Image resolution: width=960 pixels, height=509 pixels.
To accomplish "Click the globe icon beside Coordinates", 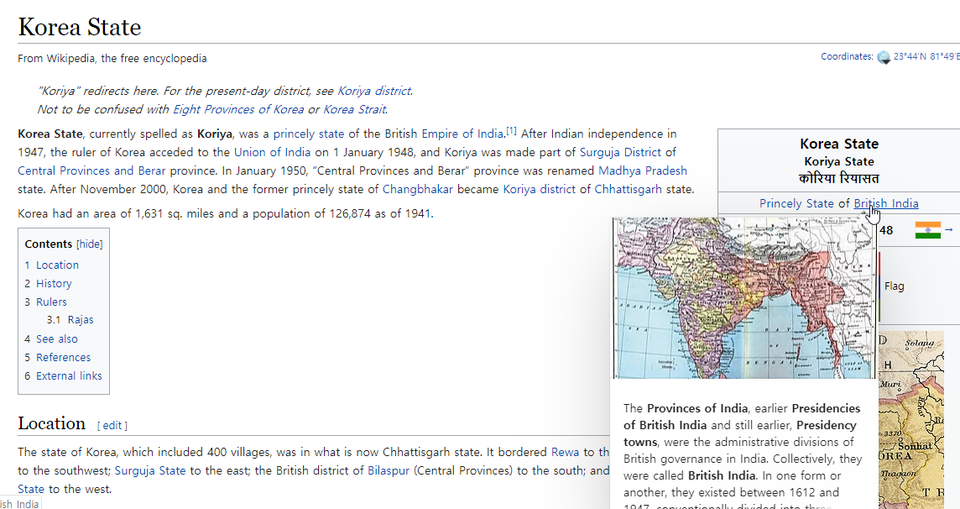I will point(883,57).
